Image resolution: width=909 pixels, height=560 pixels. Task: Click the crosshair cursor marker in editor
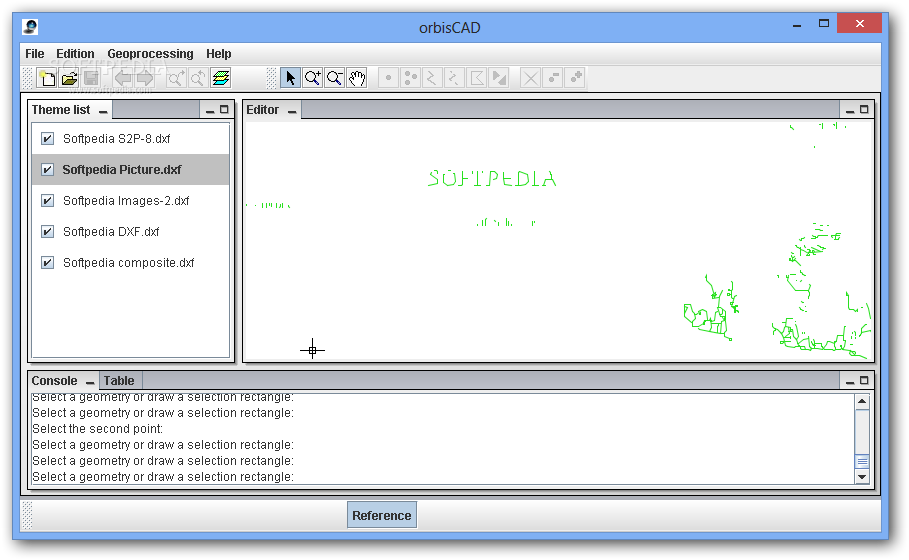tap(312, 350)
